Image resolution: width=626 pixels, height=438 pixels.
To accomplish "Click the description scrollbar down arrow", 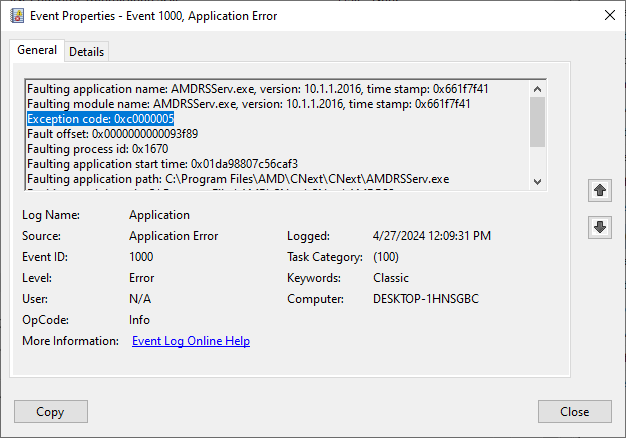I will [x=537, y=182].
